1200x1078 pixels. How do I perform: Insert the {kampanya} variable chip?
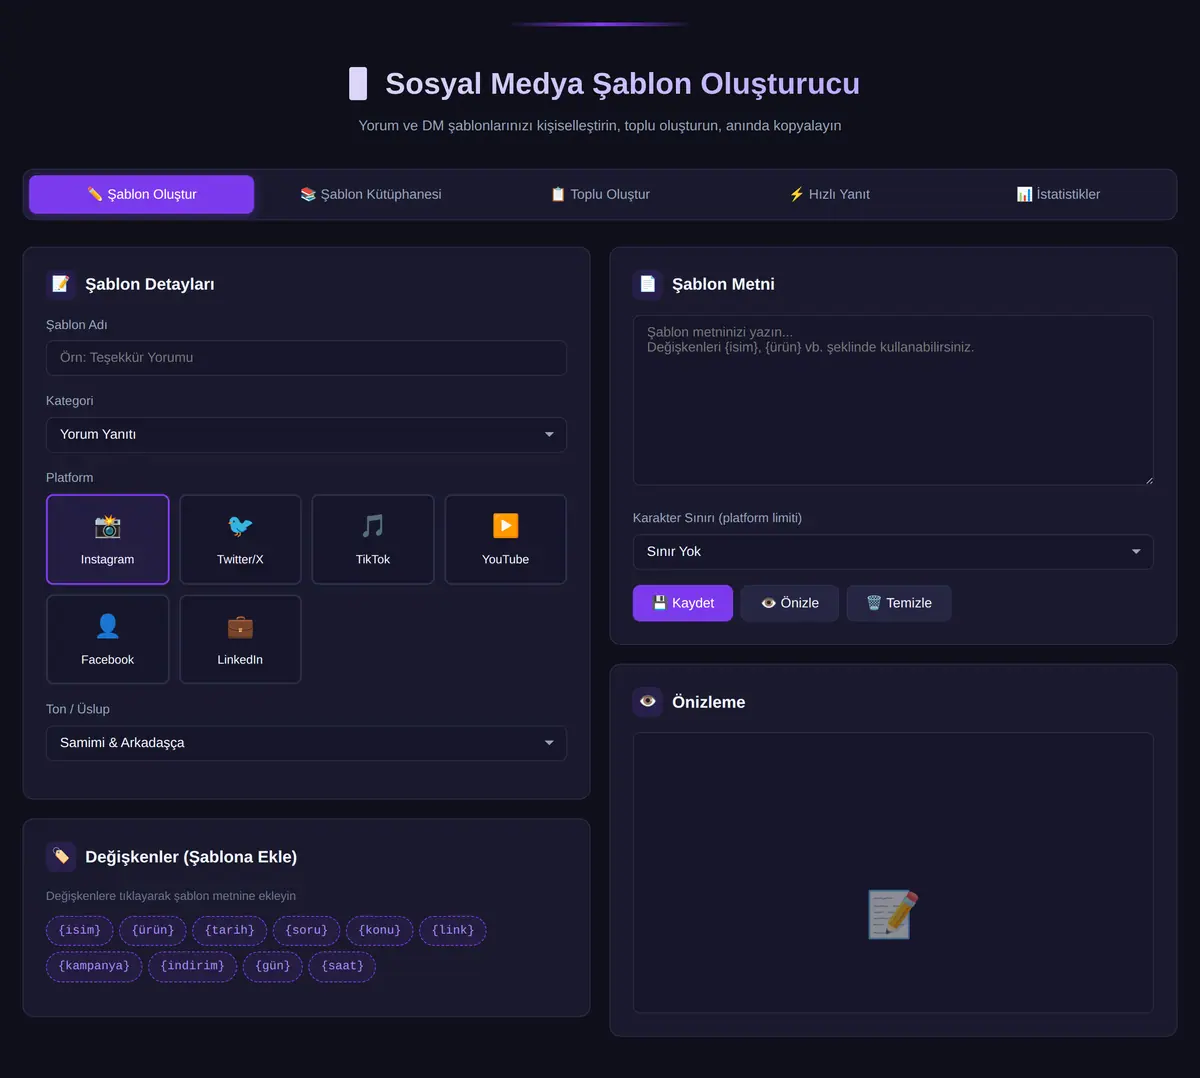(x=94, y=966)
